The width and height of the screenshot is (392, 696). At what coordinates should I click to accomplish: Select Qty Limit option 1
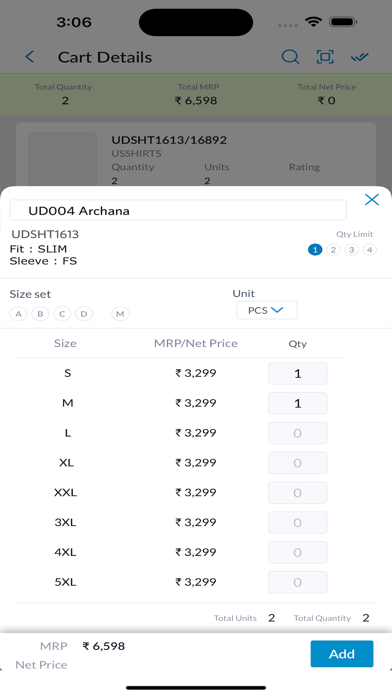tap(315, 250)
